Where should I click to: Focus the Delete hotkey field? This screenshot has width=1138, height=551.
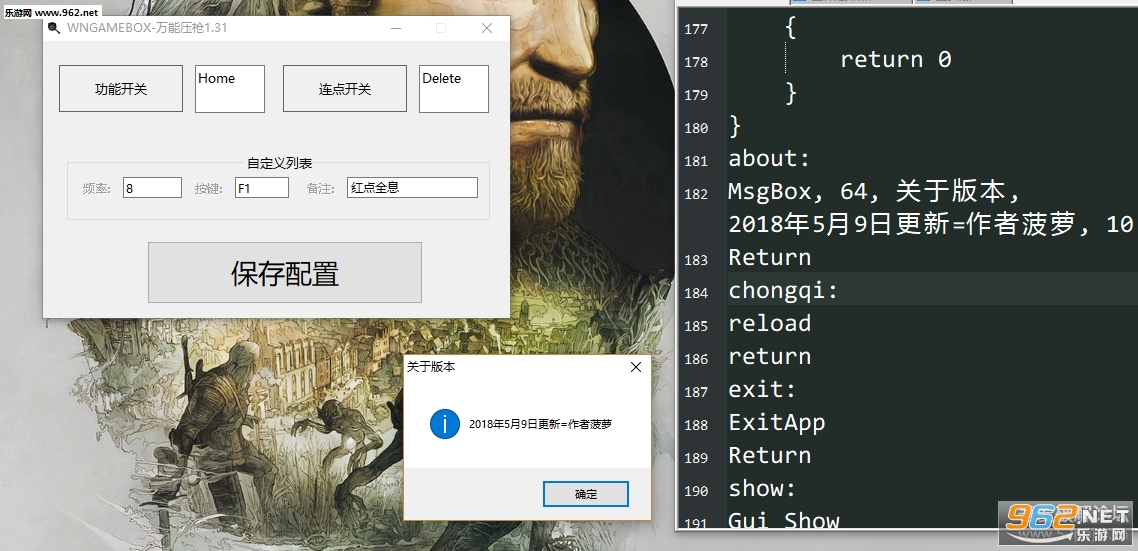(x=454, y=89)
